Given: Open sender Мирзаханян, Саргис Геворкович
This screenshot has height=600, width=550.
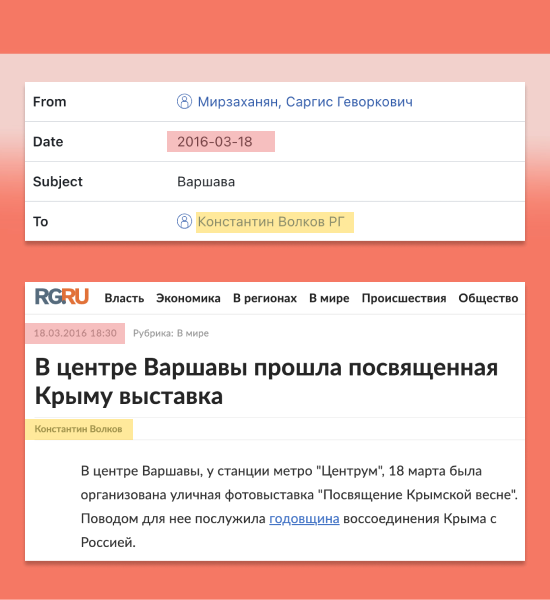Looking at the screenshot, I should click(305, 102).
